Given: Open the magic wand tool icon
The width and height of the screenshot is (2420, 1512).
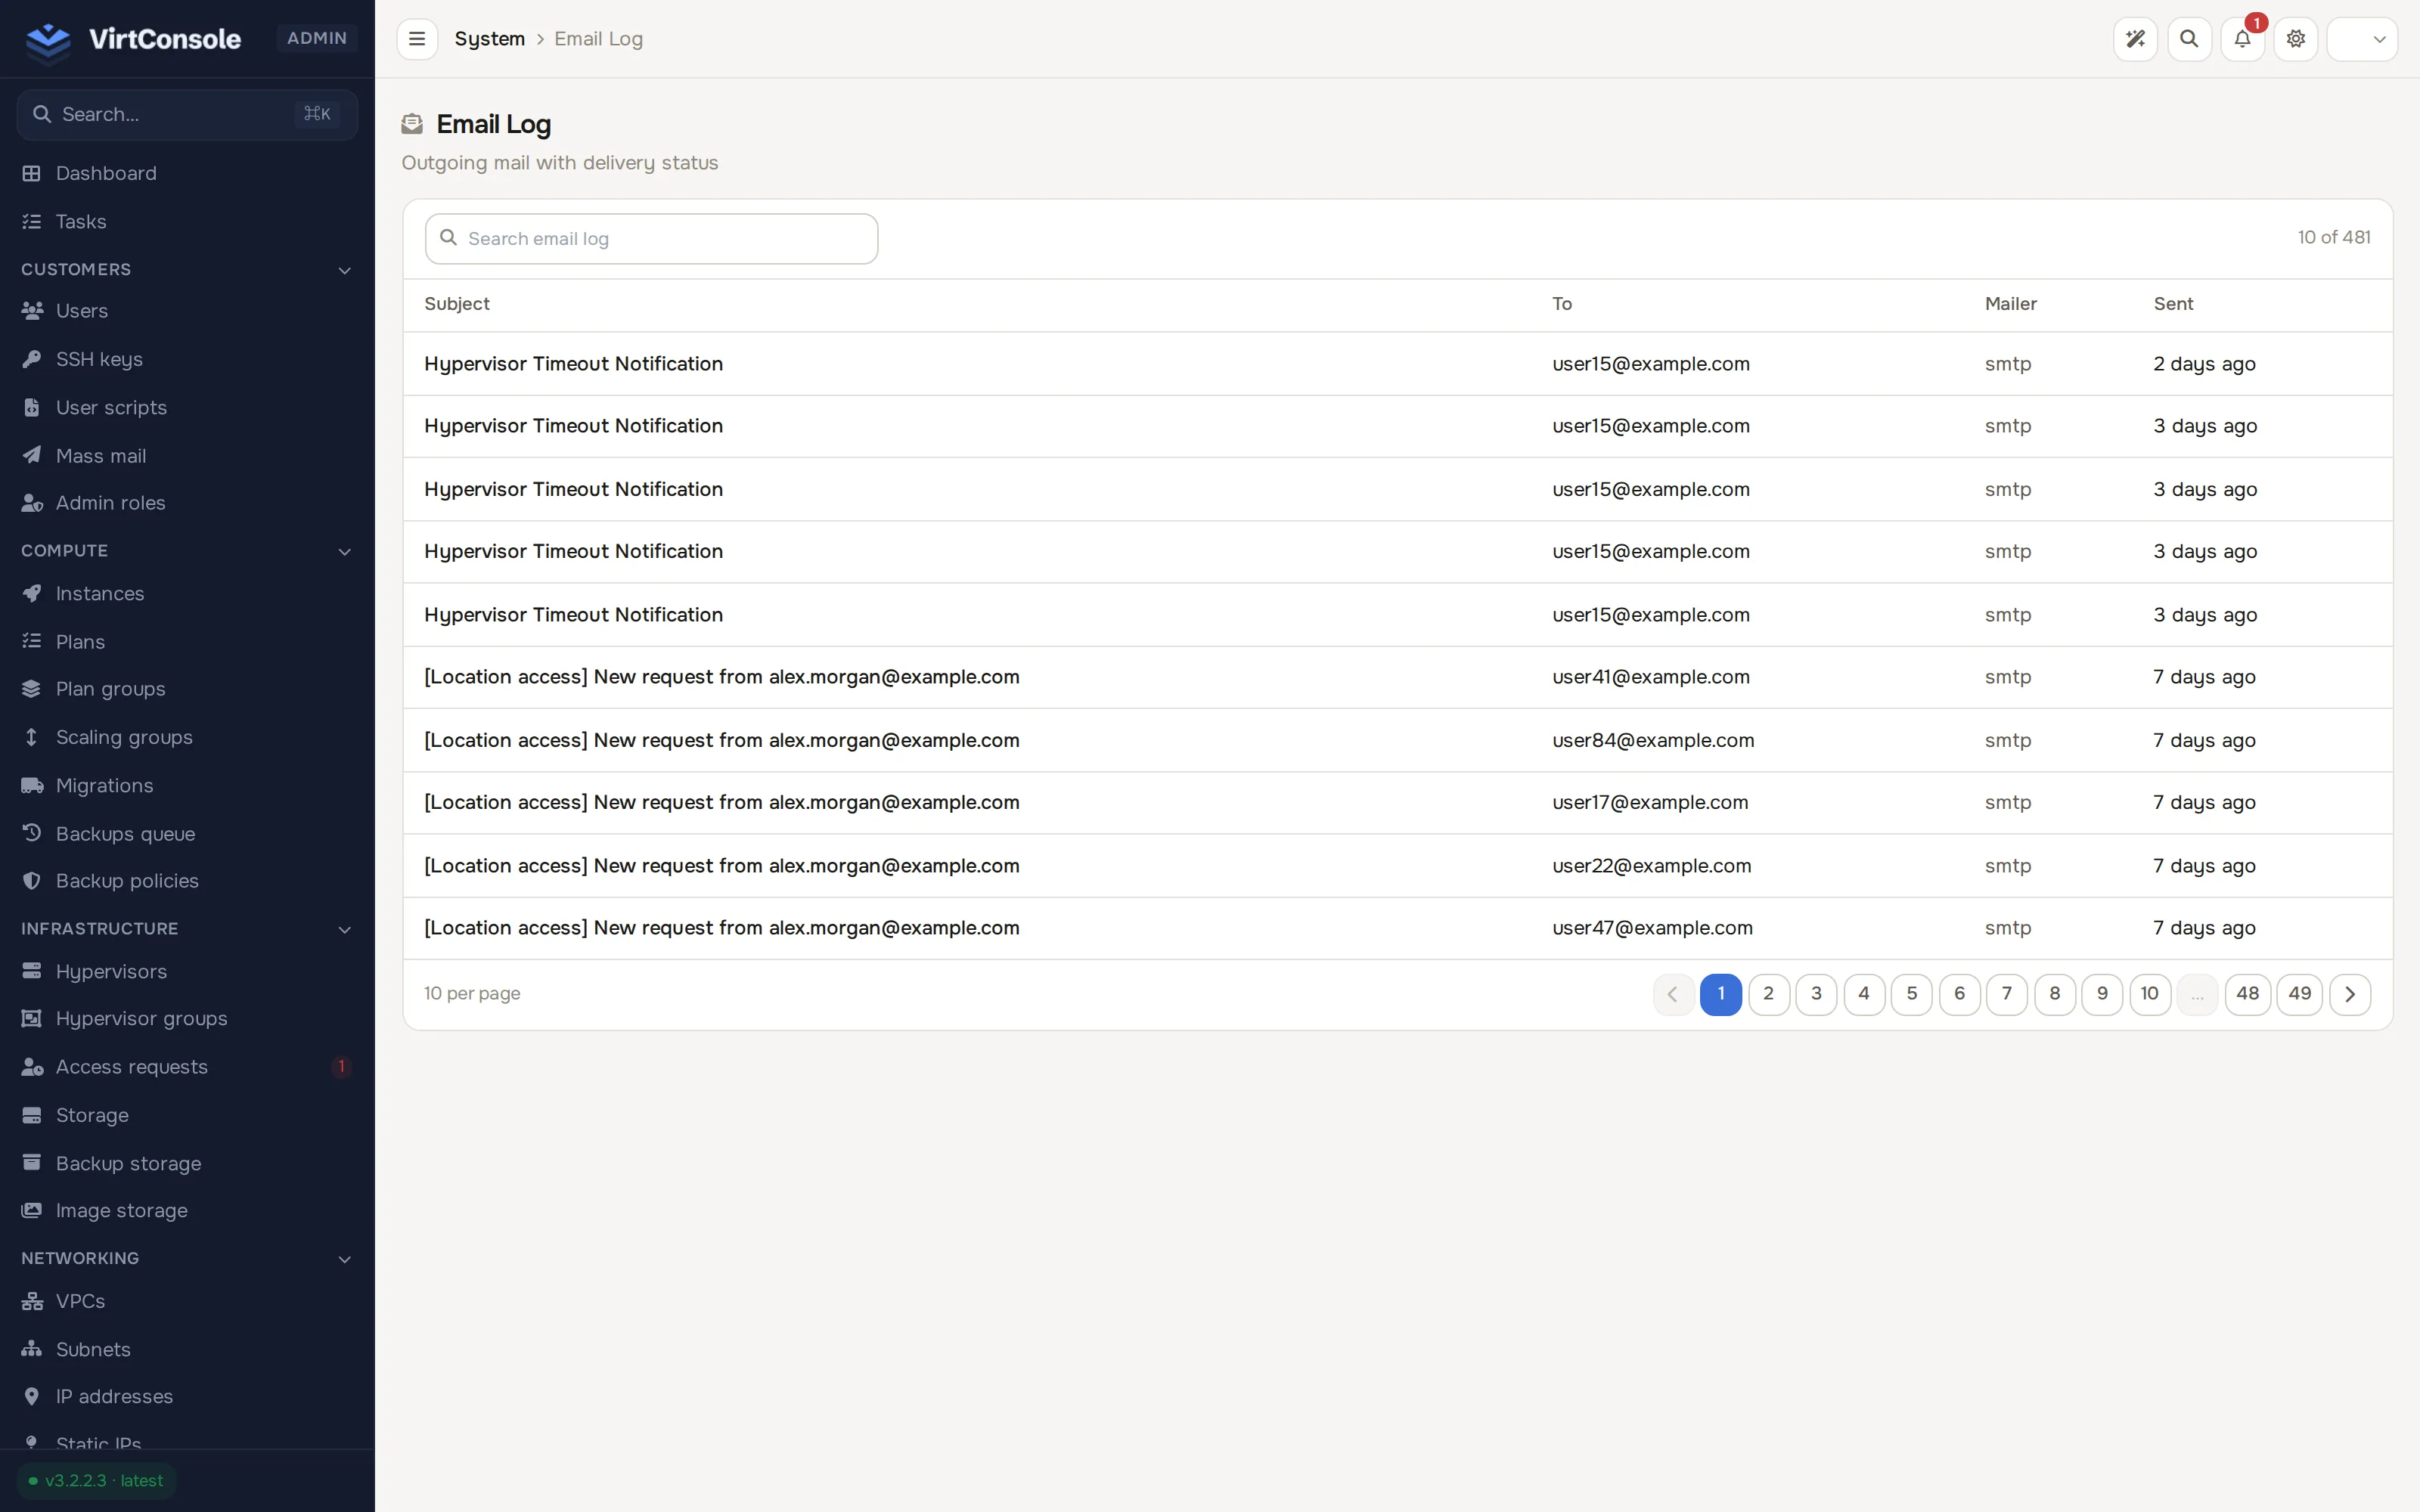Looking at the screenshot, I should [x=2135, y=39].
